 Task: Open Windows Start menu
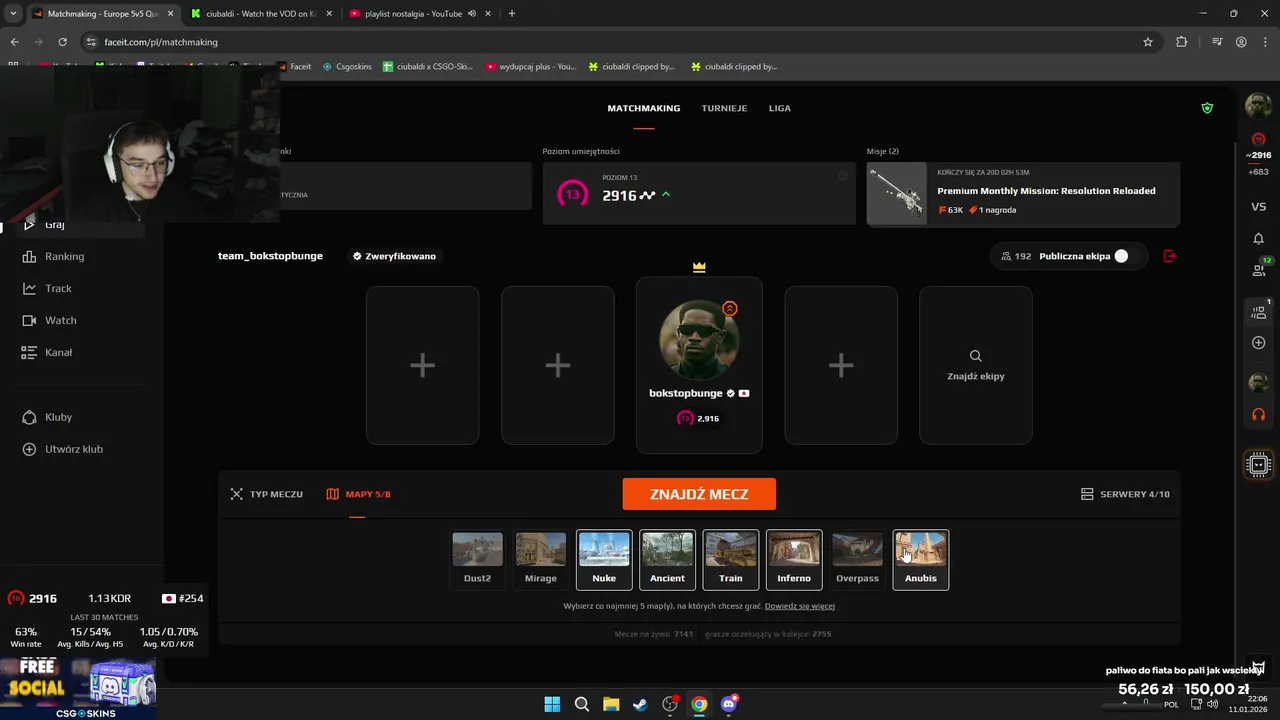click(x=552, y=704)
